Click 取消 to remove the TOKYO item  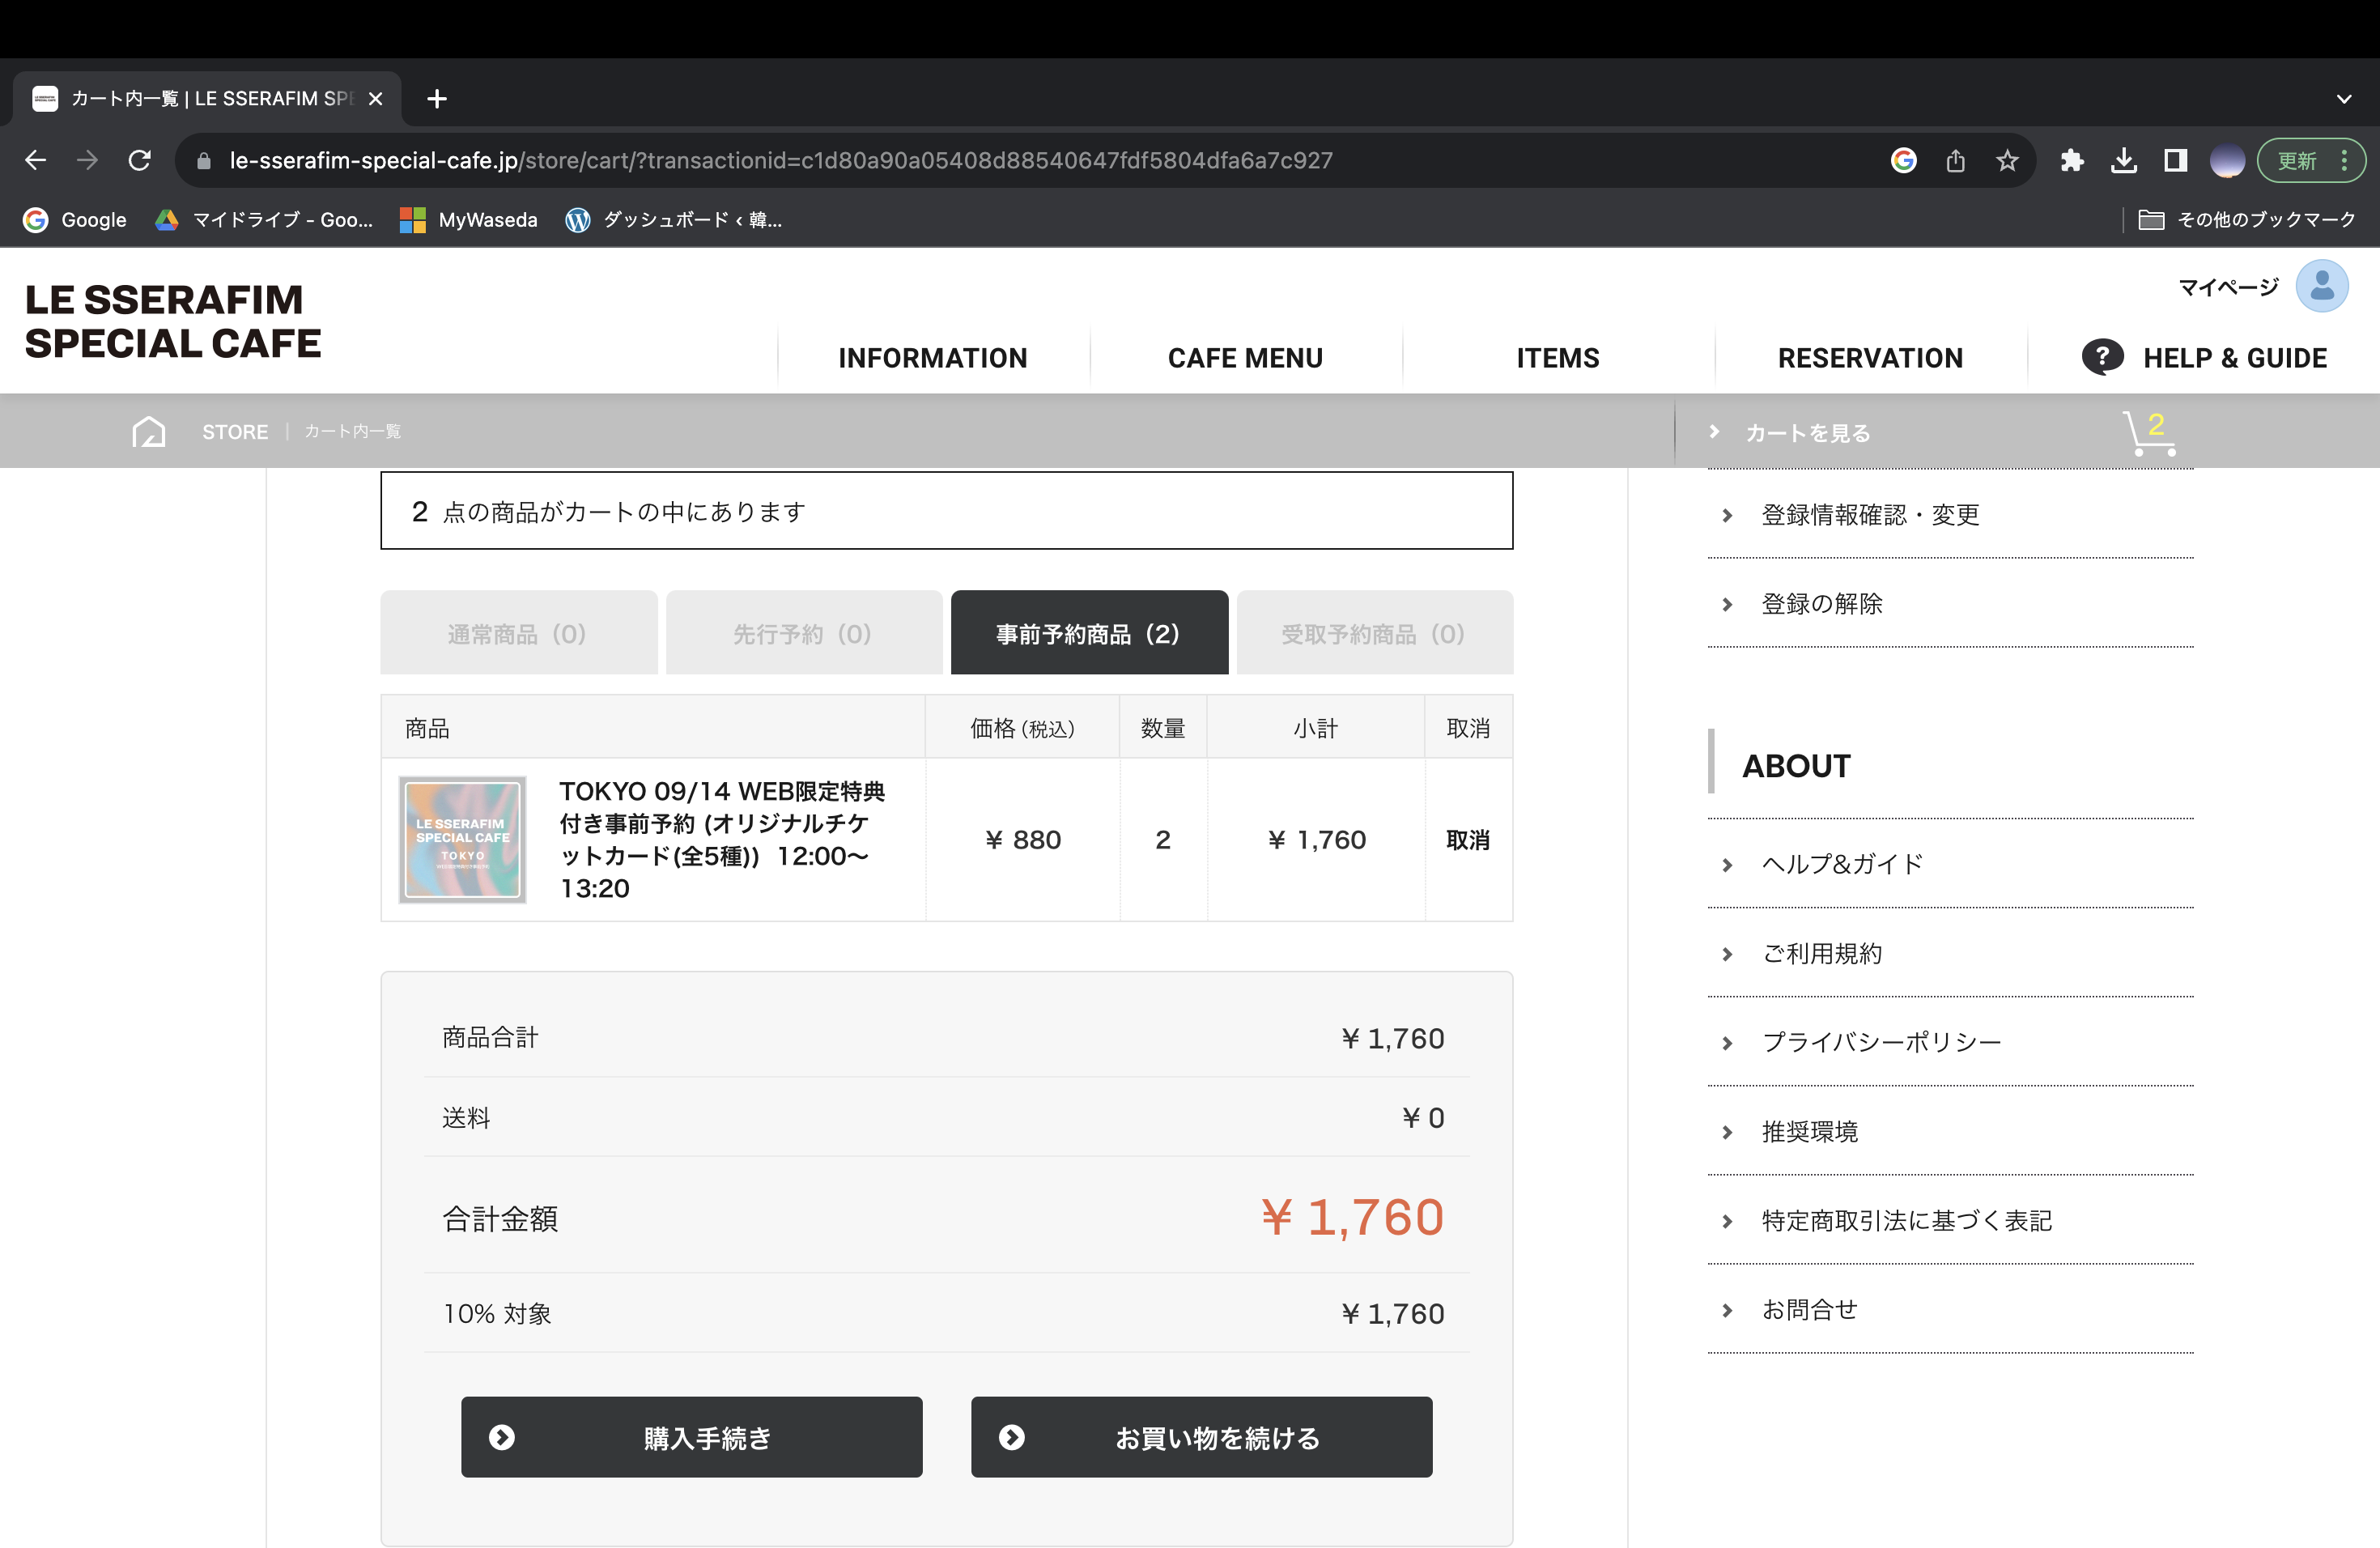(x=1467, y=840)
